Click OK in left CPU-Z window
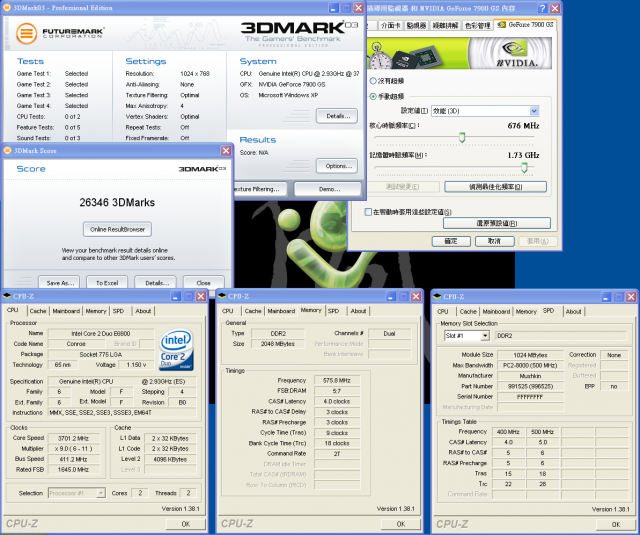 (x=186, y=524)
